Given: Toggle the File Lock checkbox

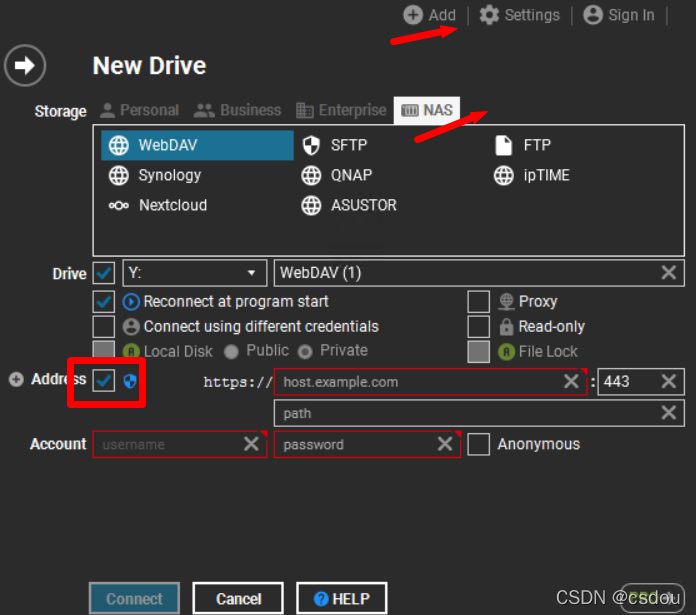Looking at the screenshot, I should coord(478,352).
